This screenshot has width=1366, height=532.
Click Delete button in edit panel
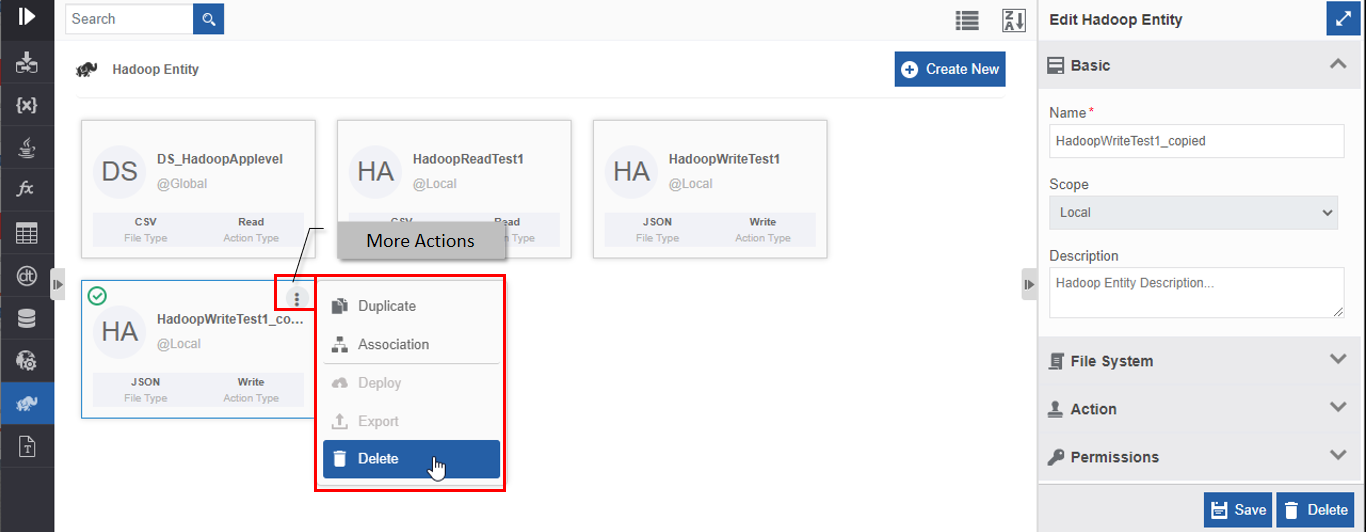point(1315,509)
